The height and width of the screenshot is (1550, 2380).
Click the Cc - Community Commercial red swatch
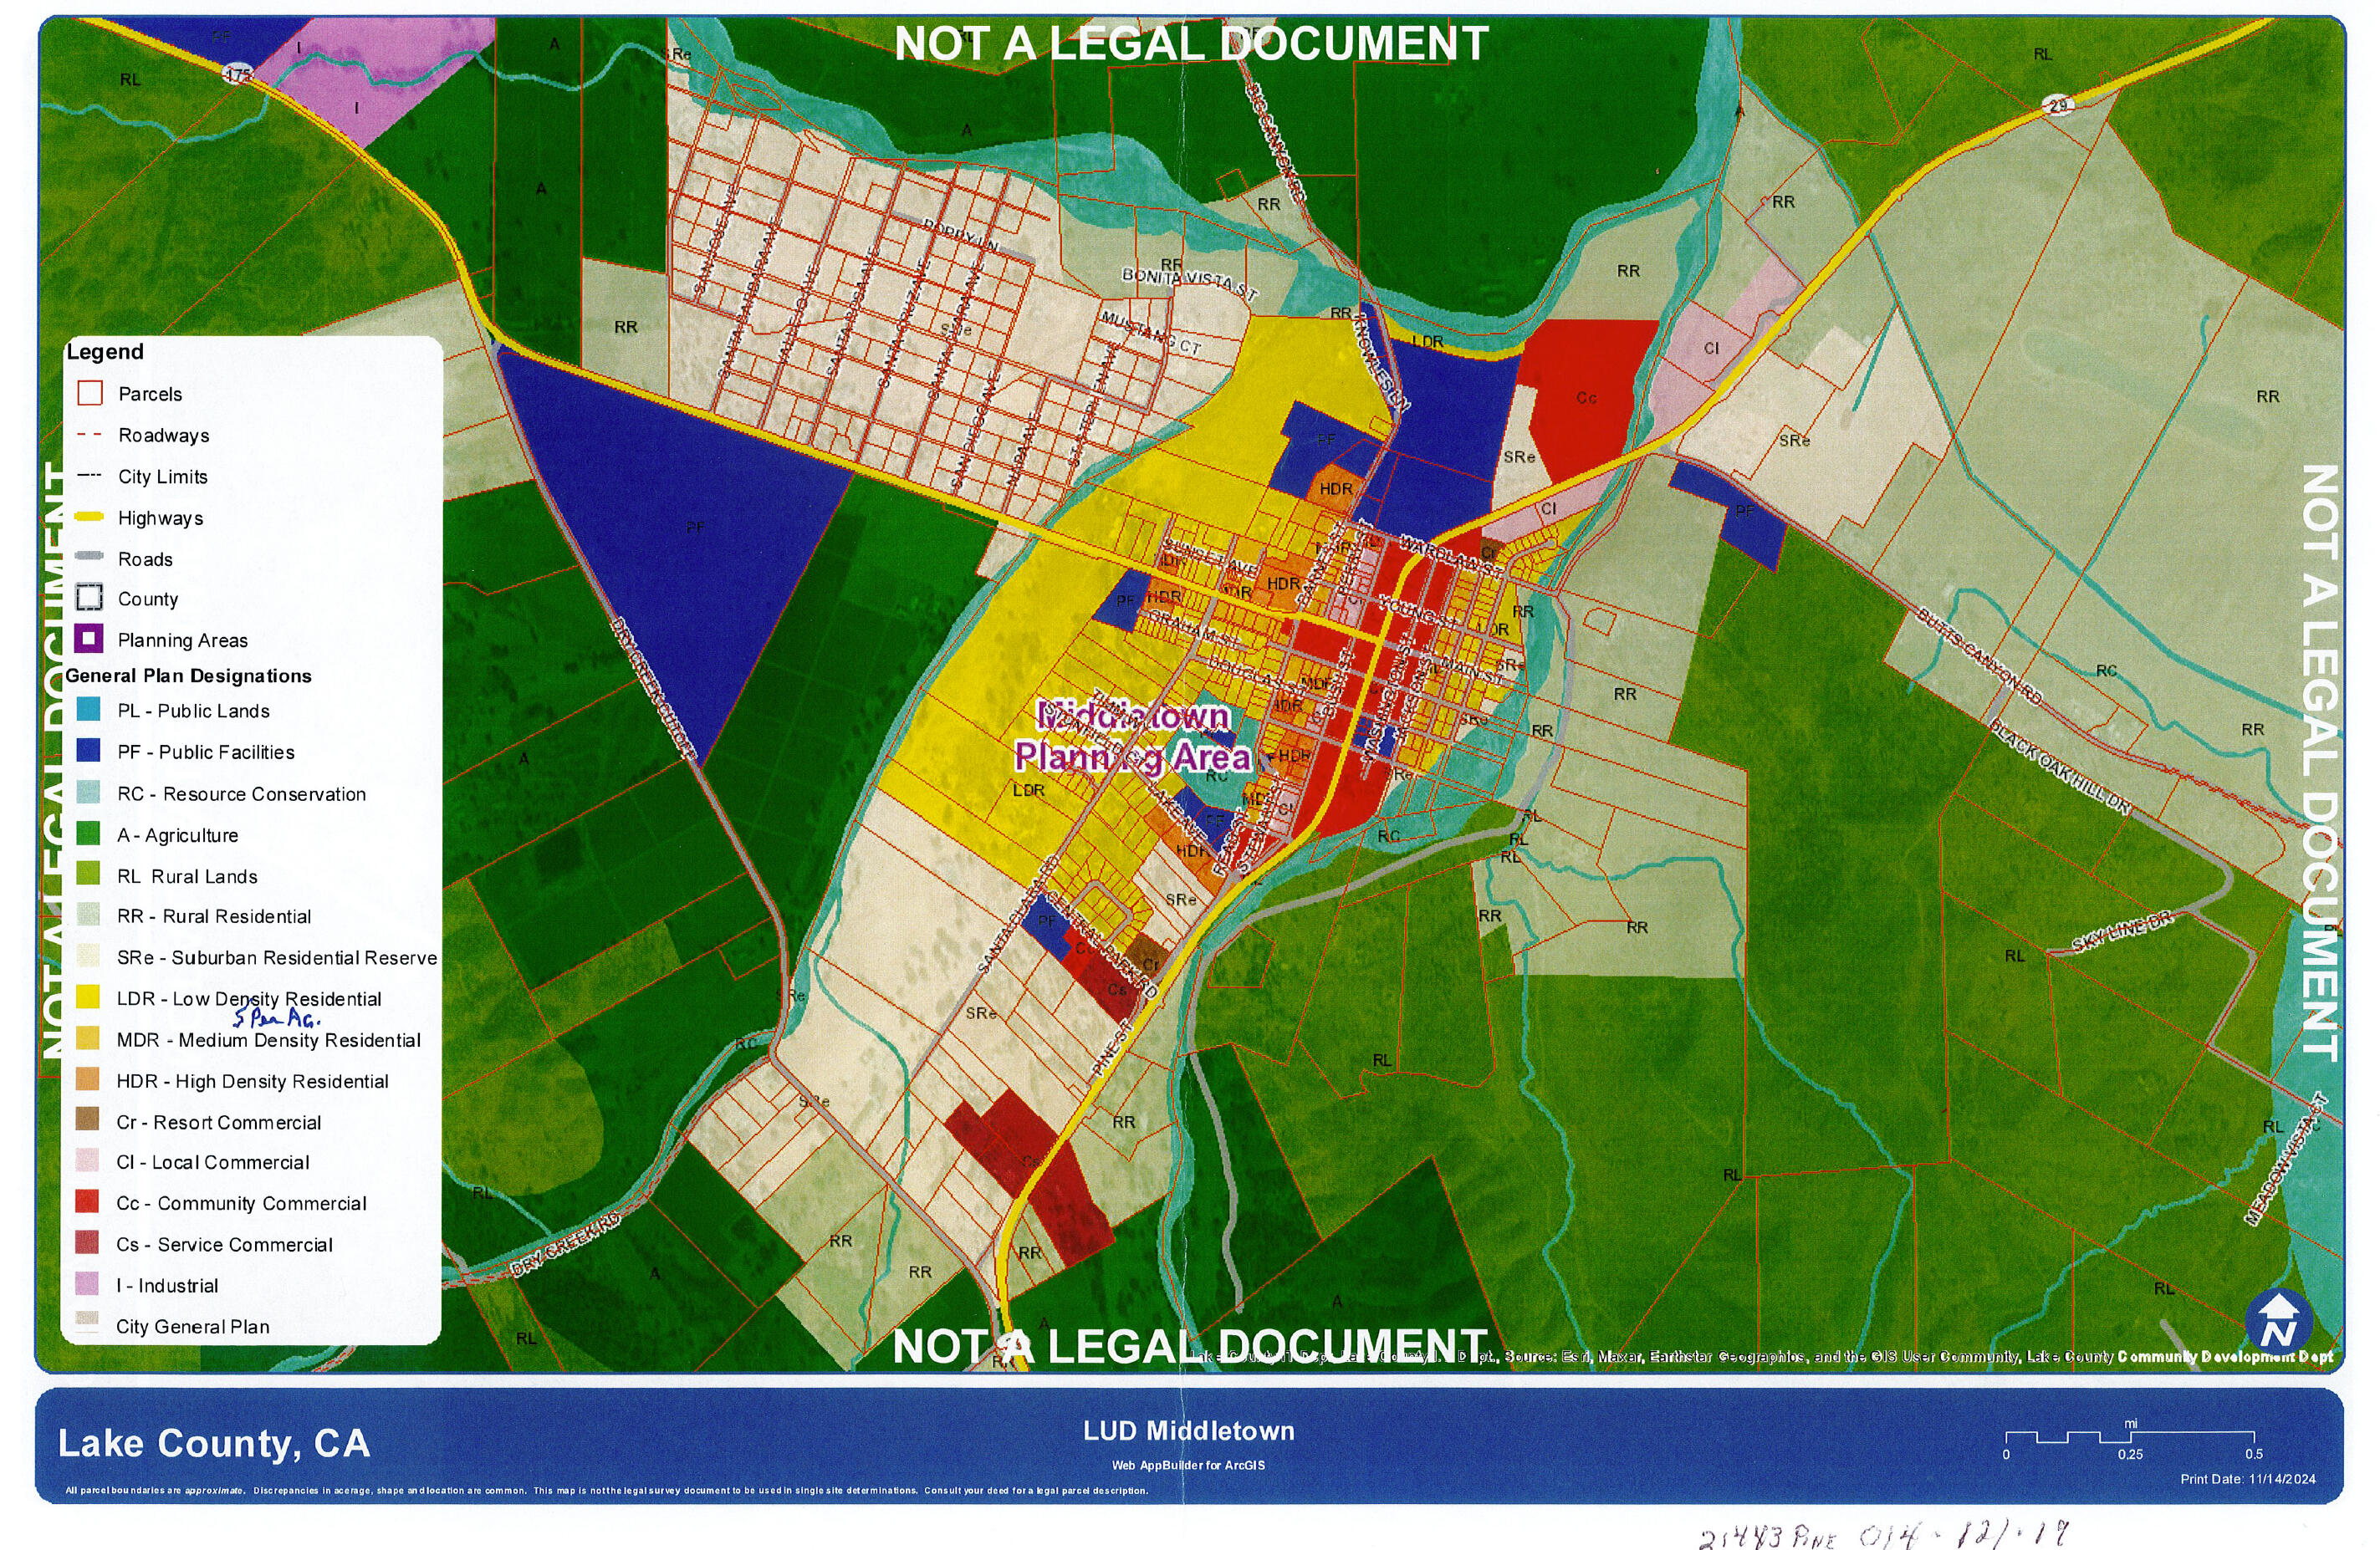tap(87, 1202)
